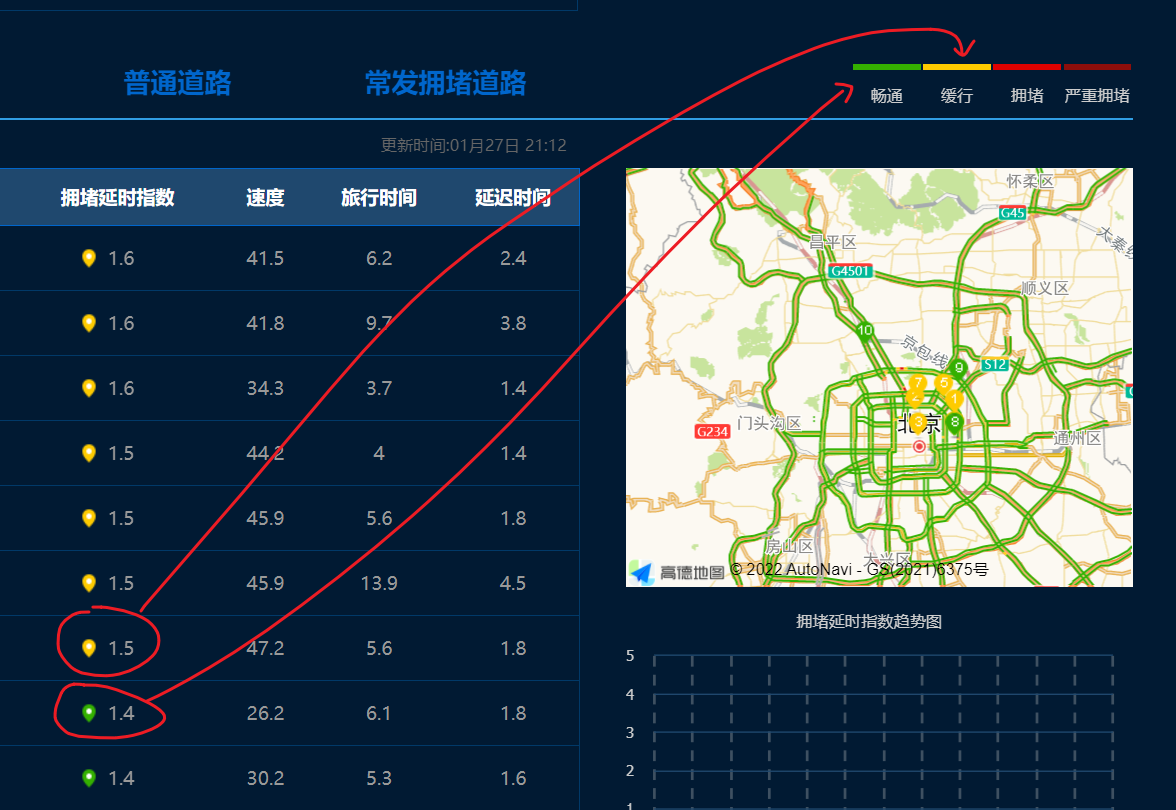The width and height of the screenshot is (1176, 810).
Task: Click the green 畅通 legend color bar
Action: tap(886, 67)
